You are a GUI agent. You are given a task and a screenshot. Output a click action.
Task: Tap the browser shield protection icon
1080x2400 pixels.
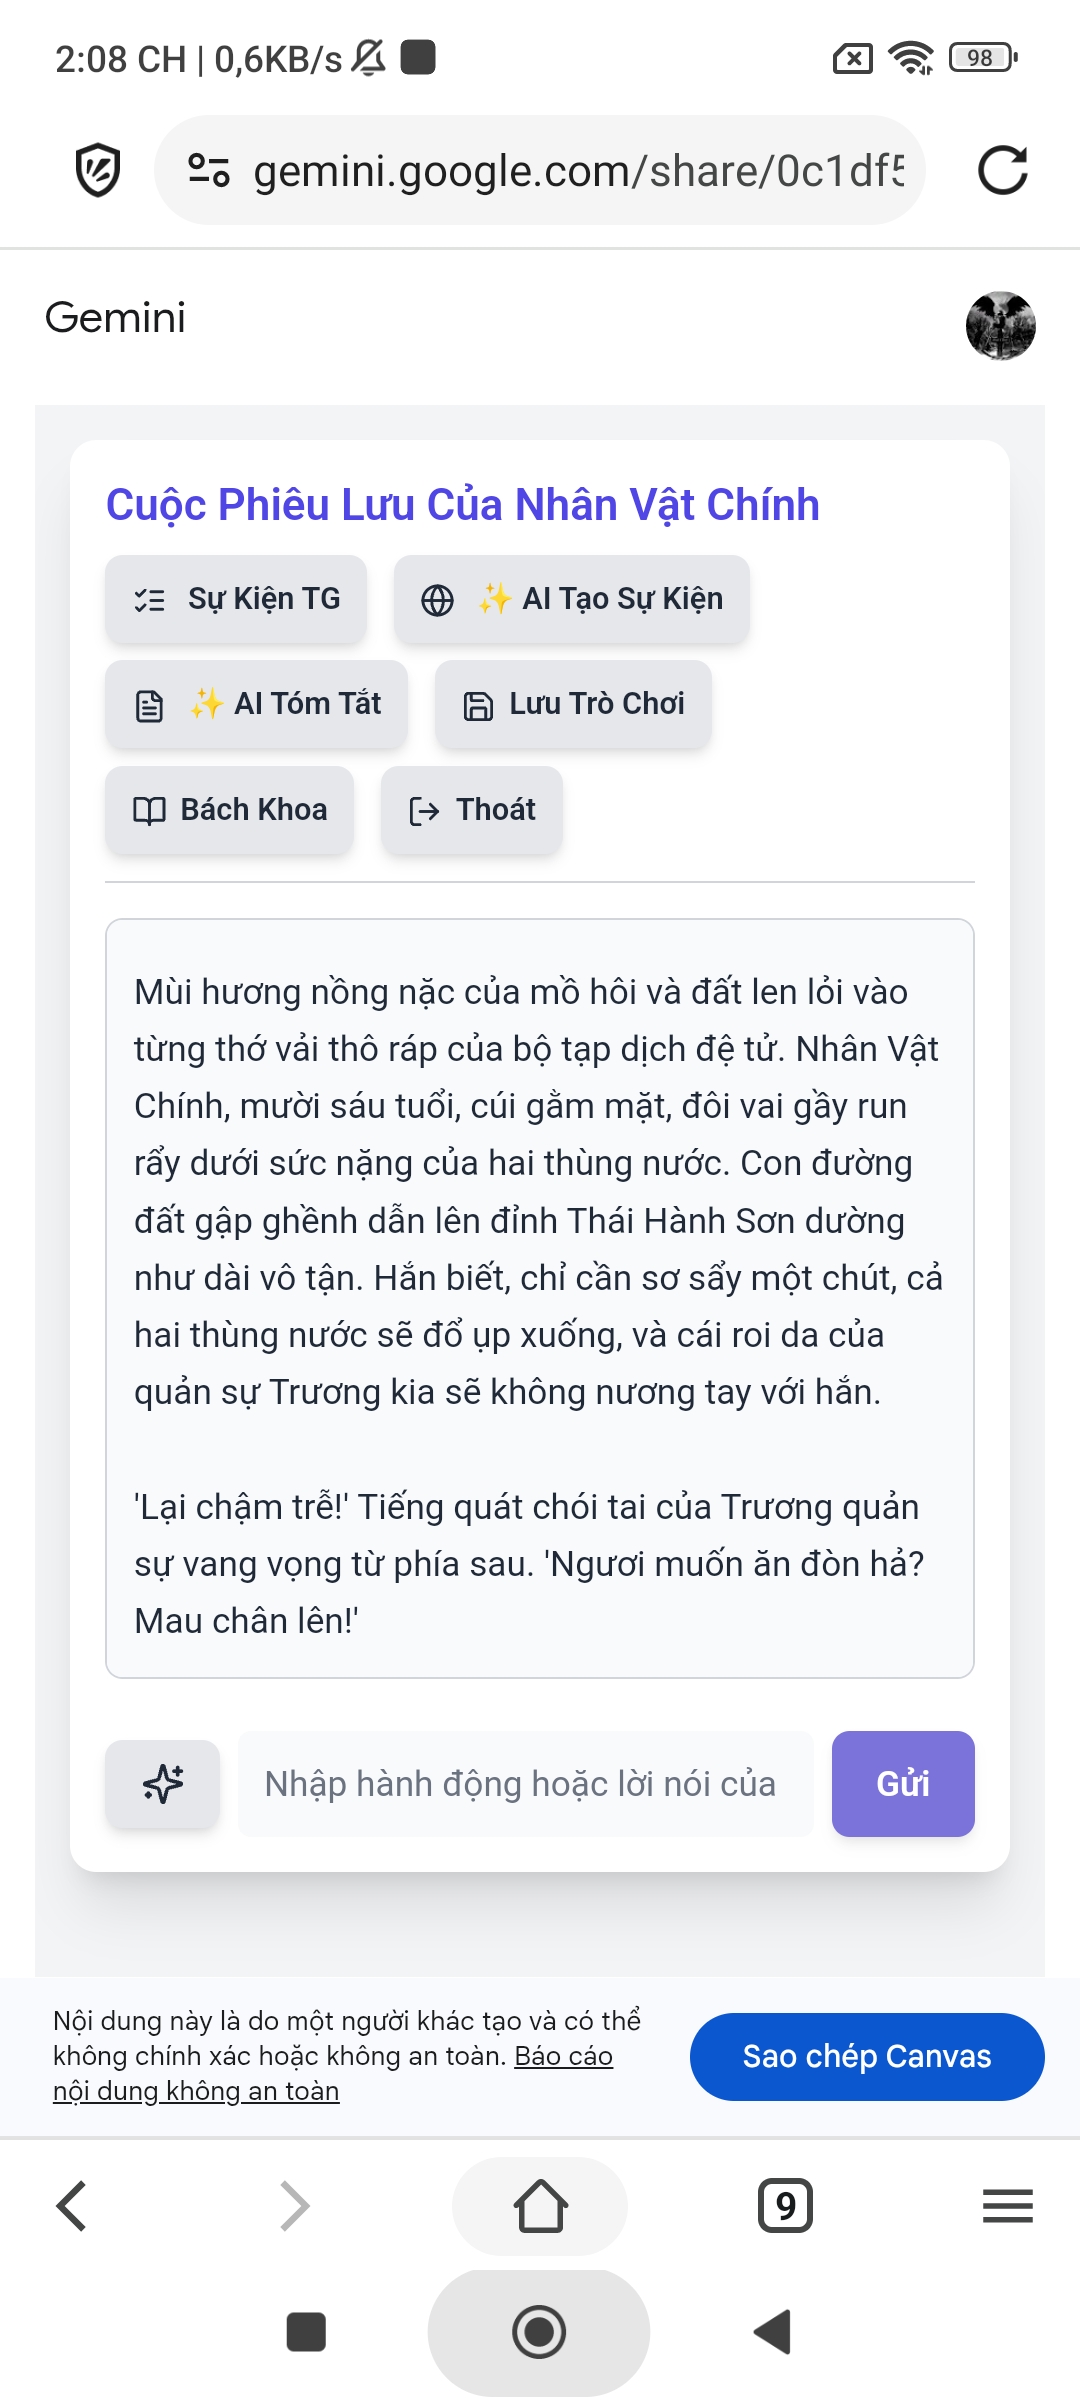click(x=98, y=170)
